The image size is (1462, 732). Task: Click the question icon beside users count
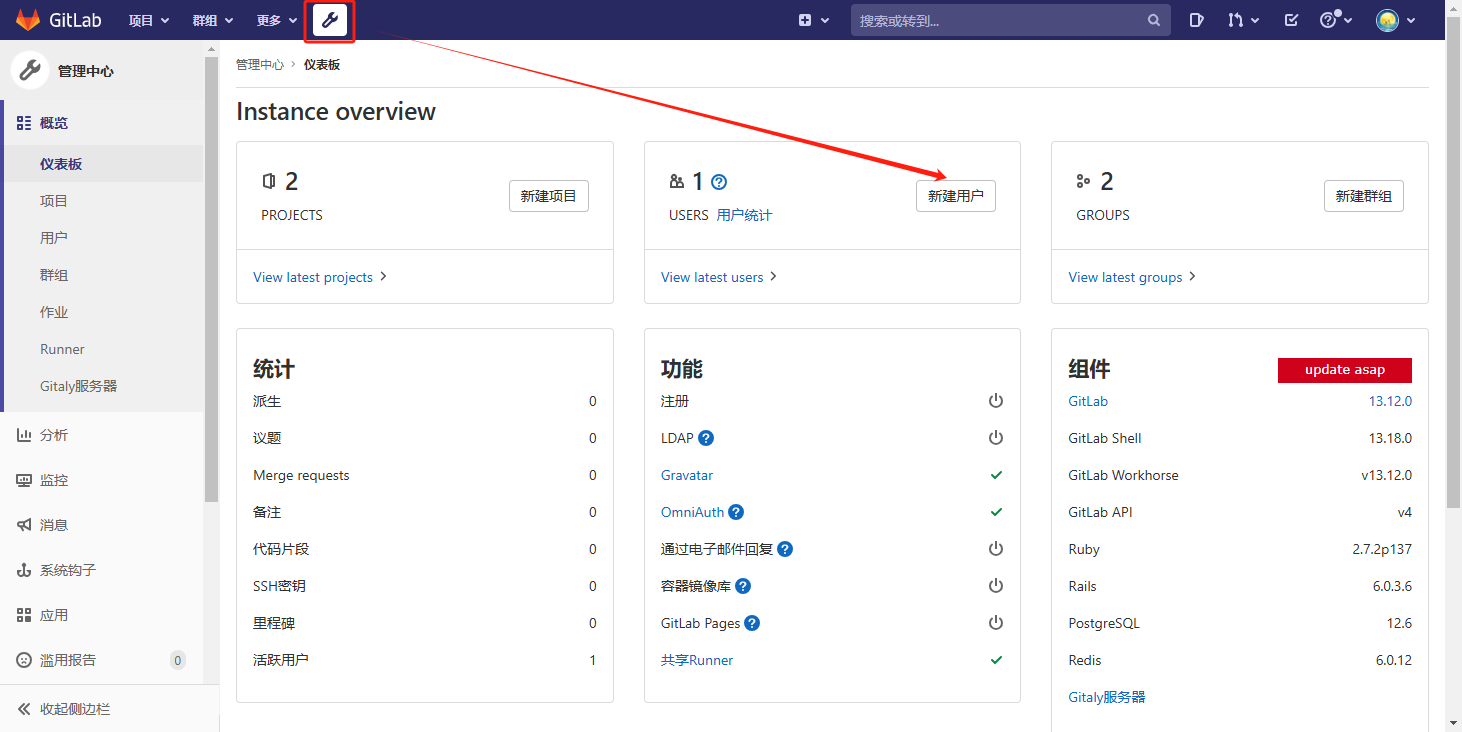coord(718,182)
